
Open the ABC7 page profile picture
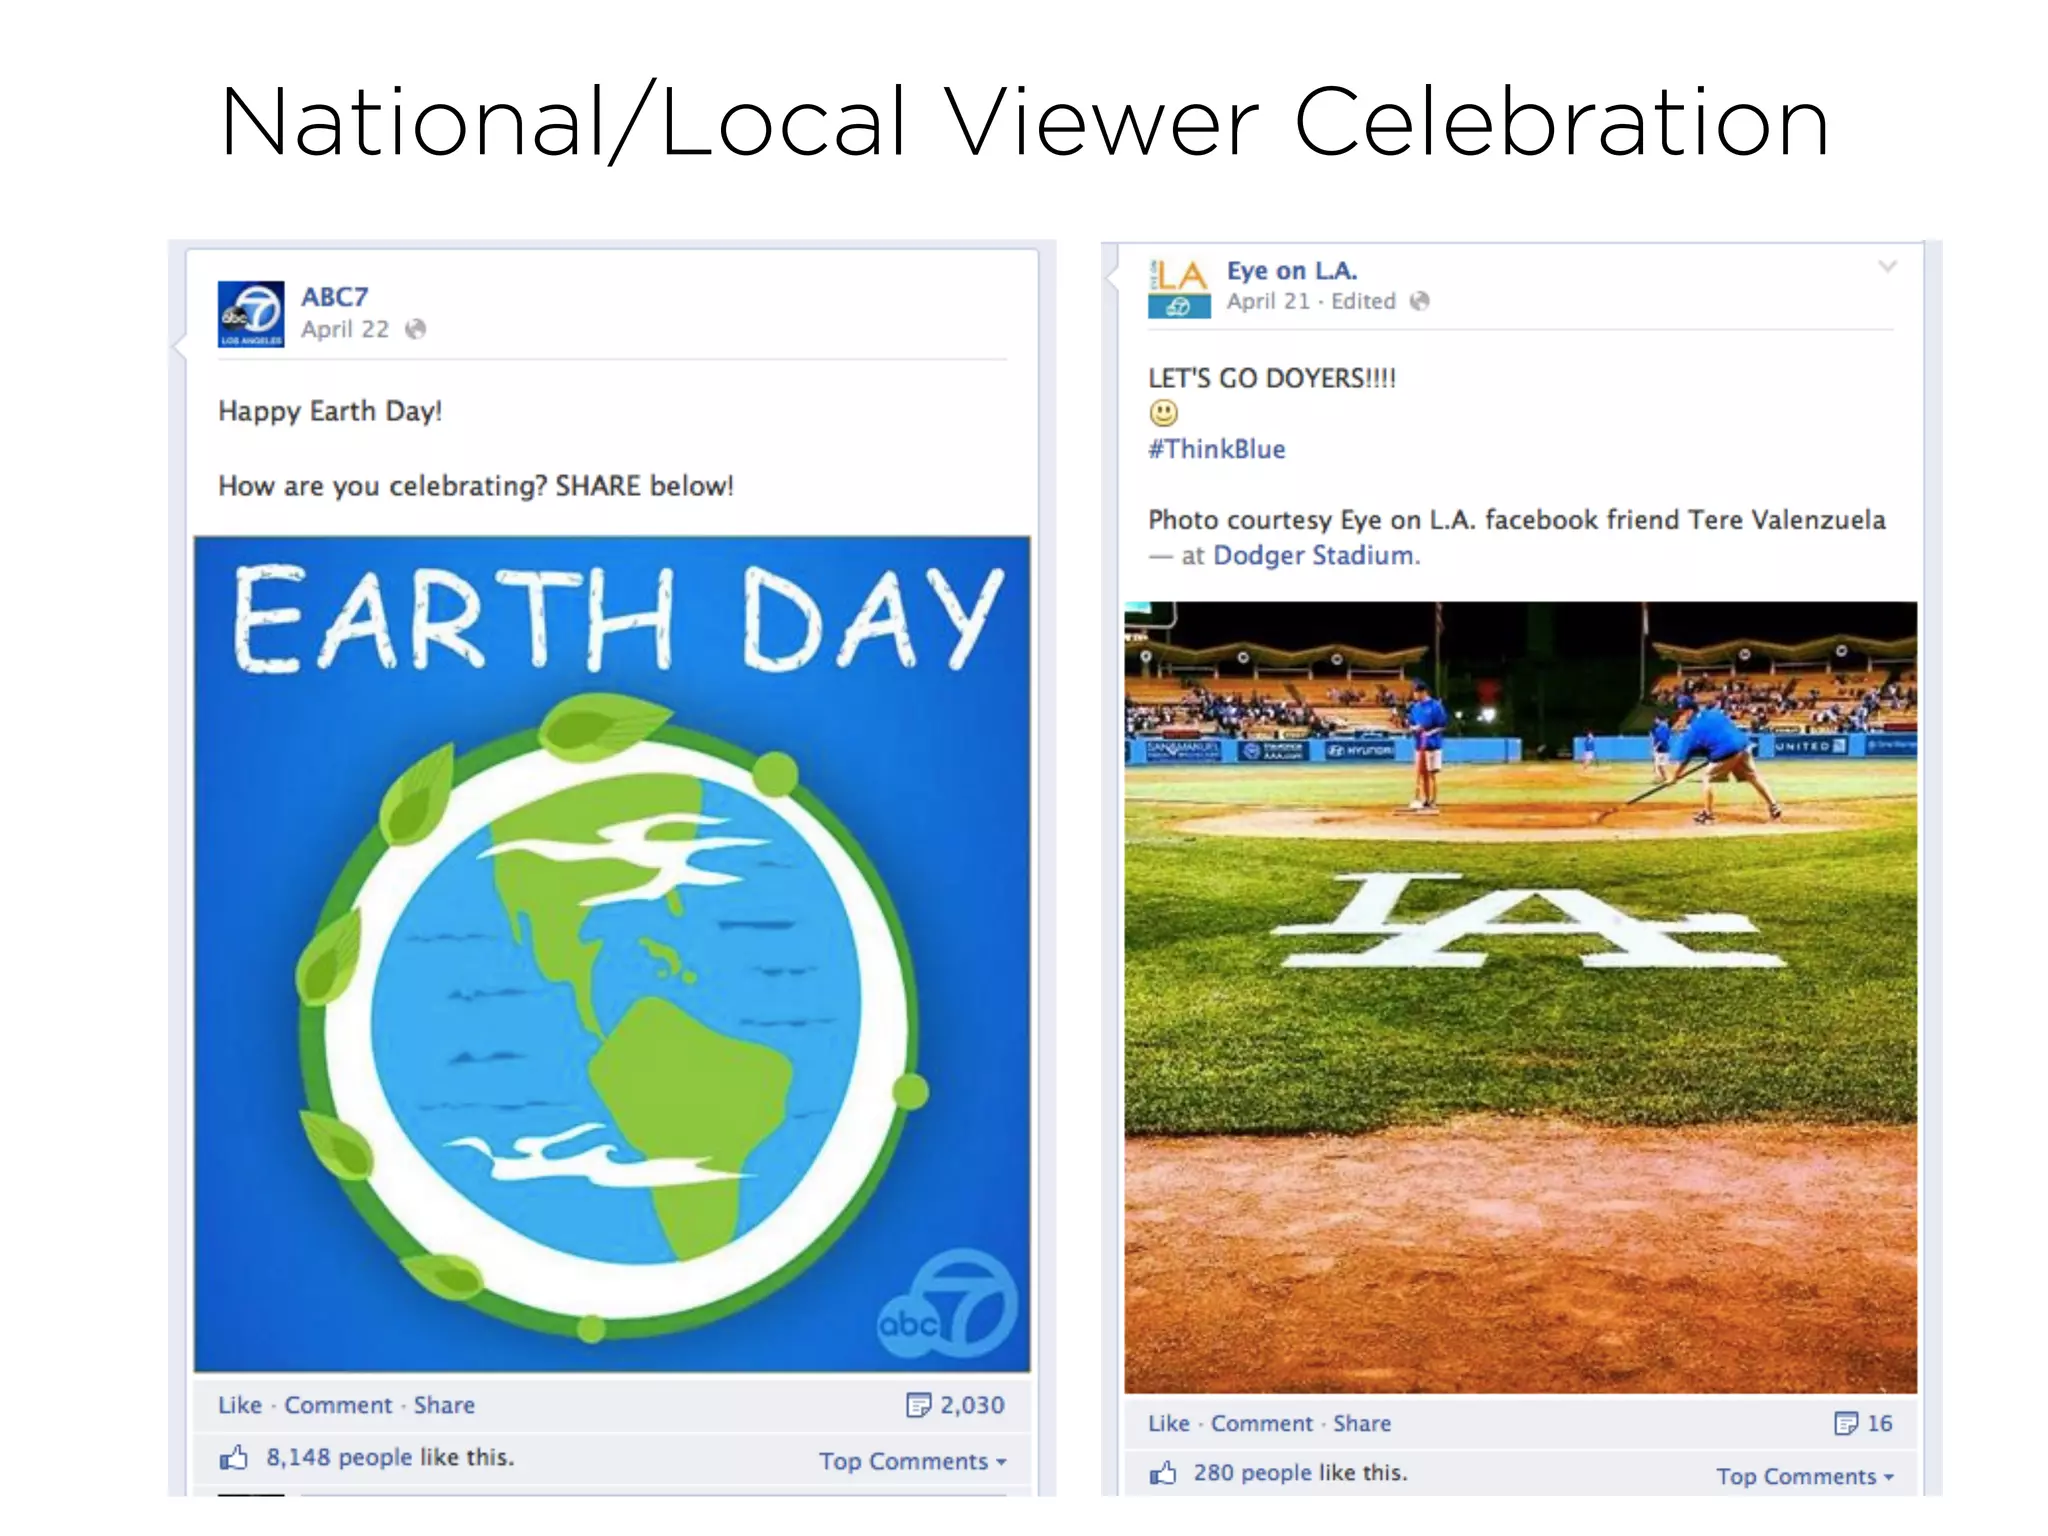coord(251,314)
